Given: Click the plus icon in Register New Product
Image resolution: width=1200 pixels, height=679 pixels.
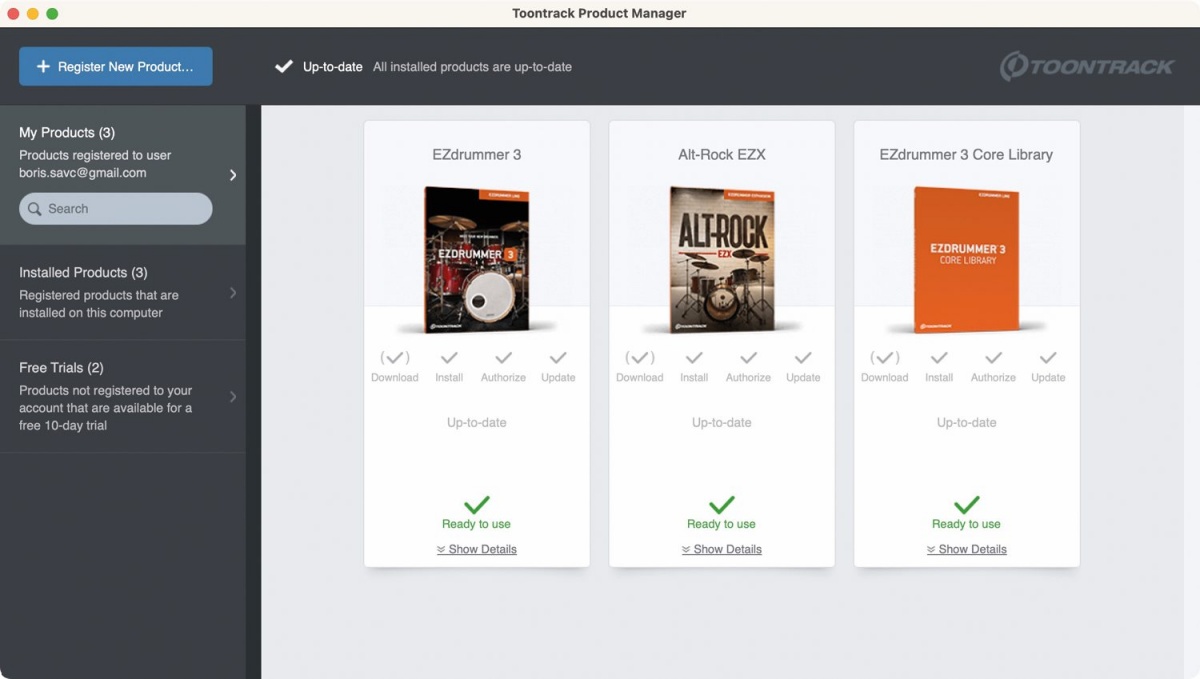Looking at the screenshot, I should [43, 66].
